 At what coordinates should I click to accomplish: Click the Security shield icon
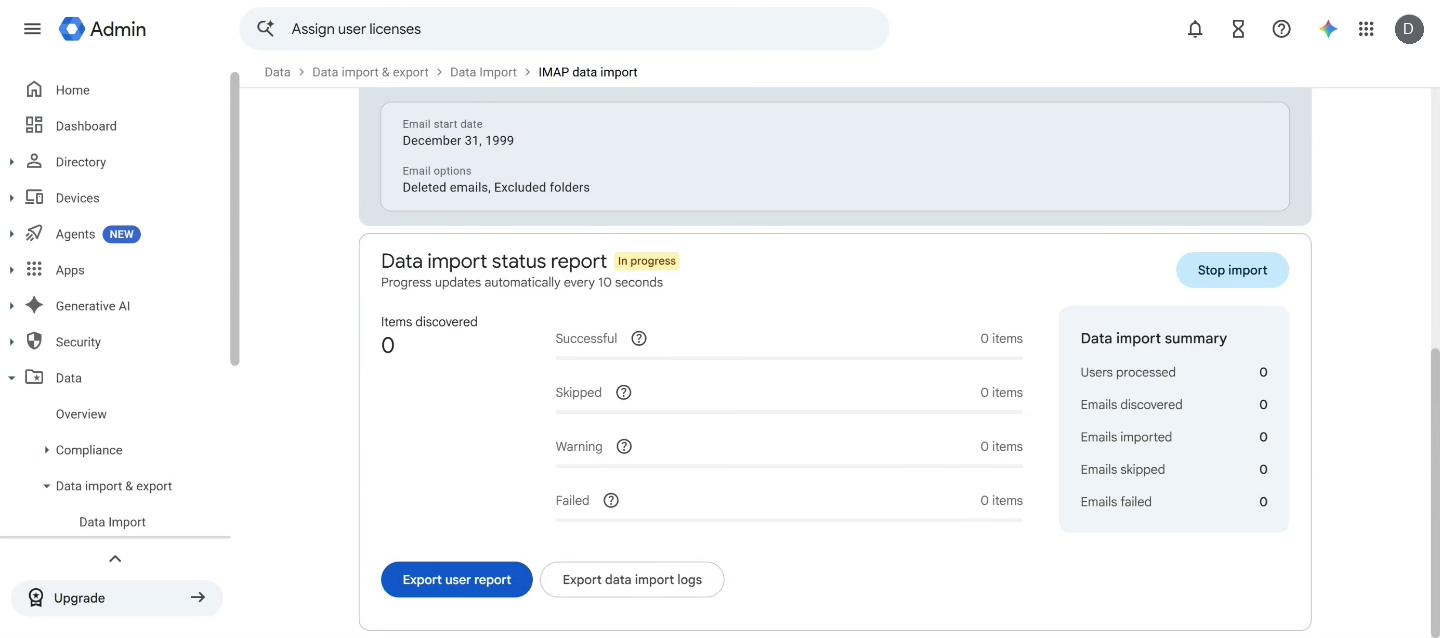[x=34, y=341]
